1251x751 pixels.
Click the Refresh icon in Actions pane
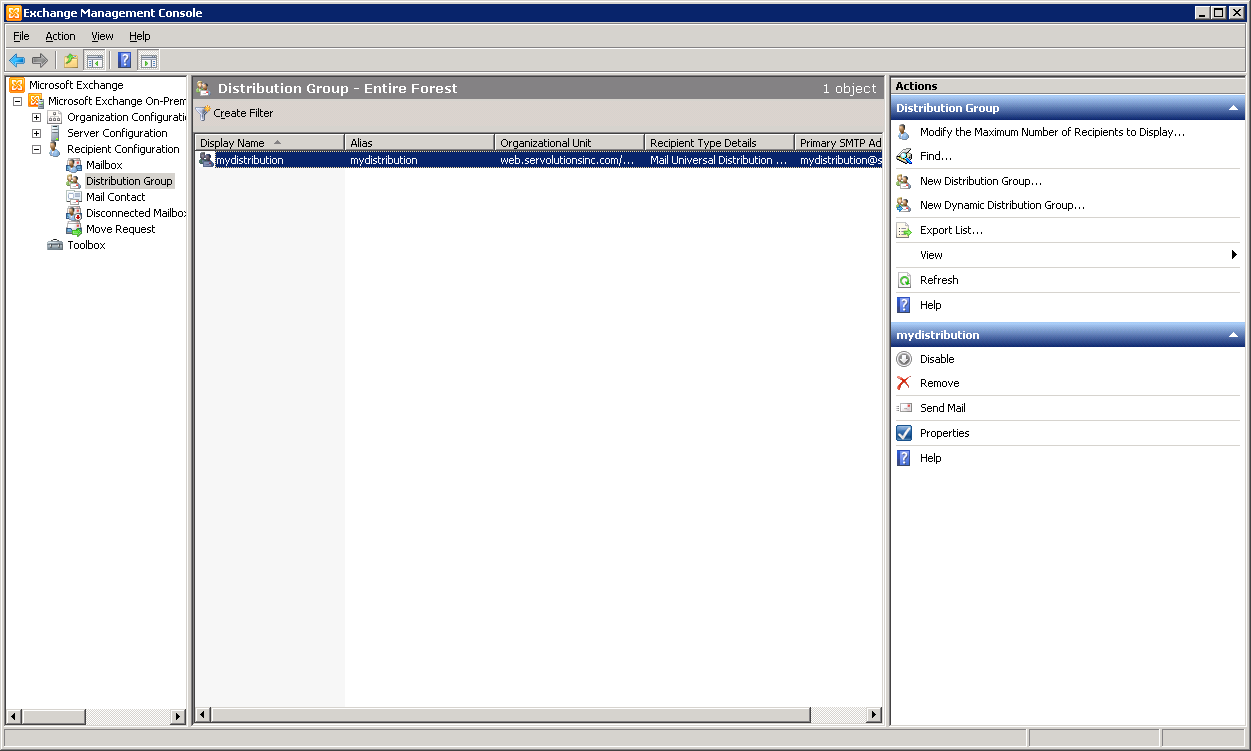pos(904,280)
